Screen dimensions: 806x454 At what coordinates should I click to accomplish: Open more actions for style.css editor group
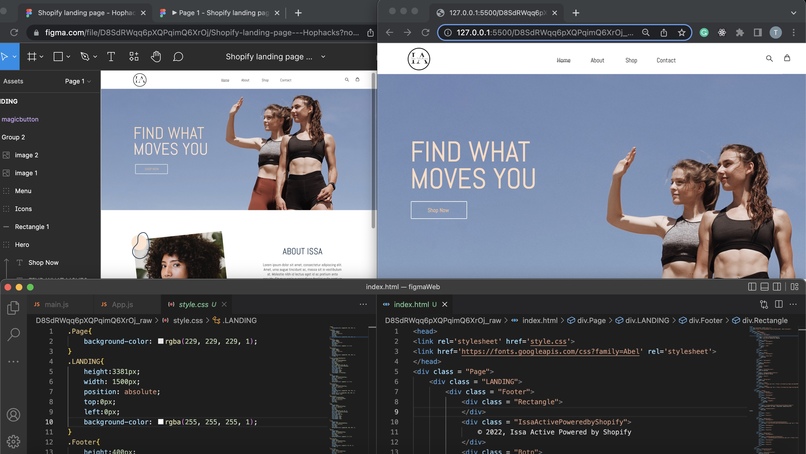[363, 304]
